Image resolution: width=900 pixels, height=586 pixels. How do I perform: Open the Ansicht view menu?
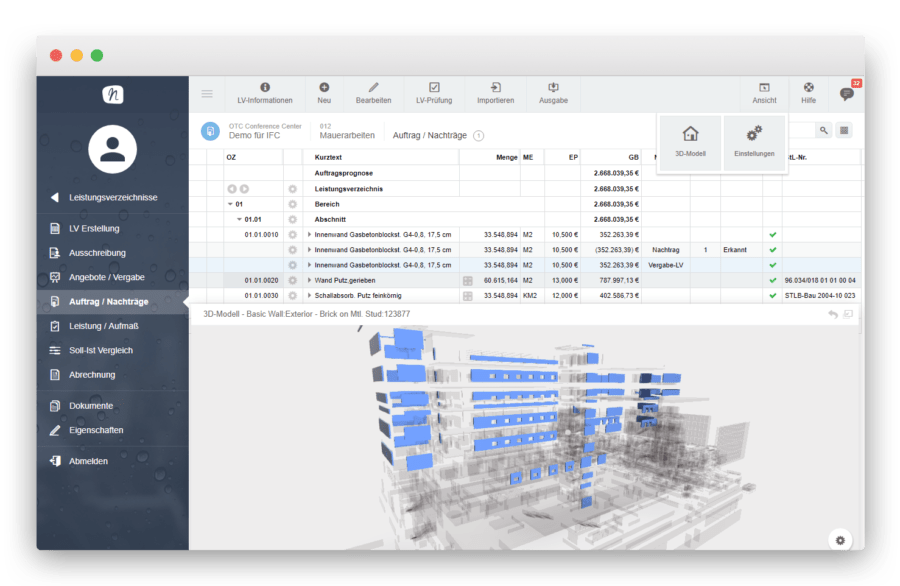(764, 94)
